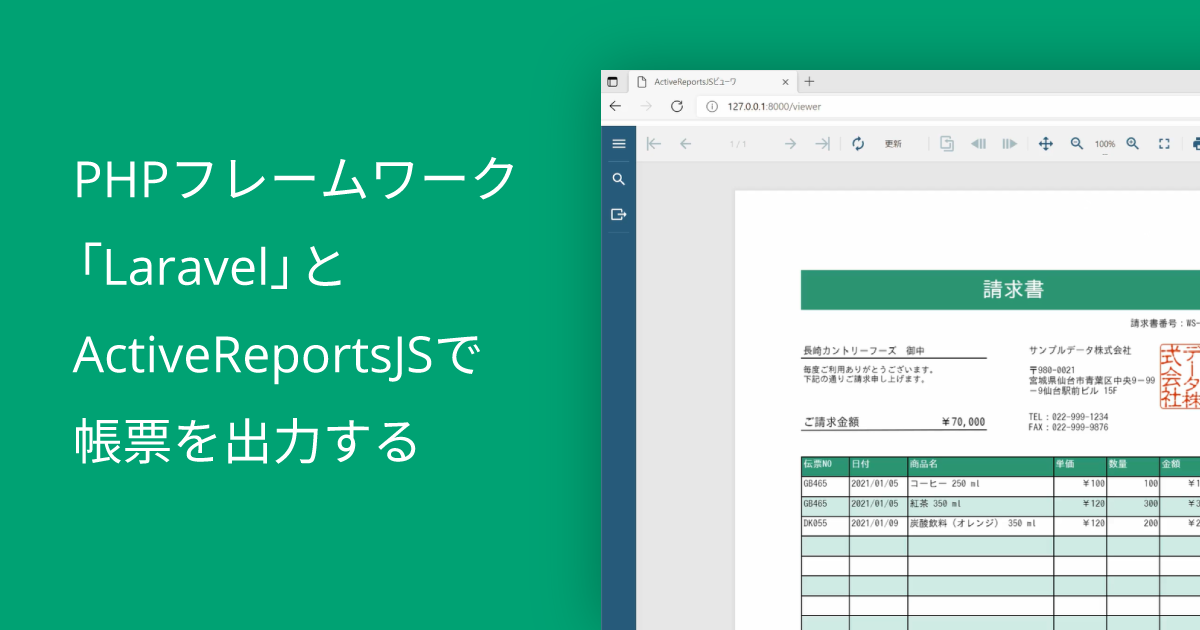Zoom in with the plus magnifier

1133,144
